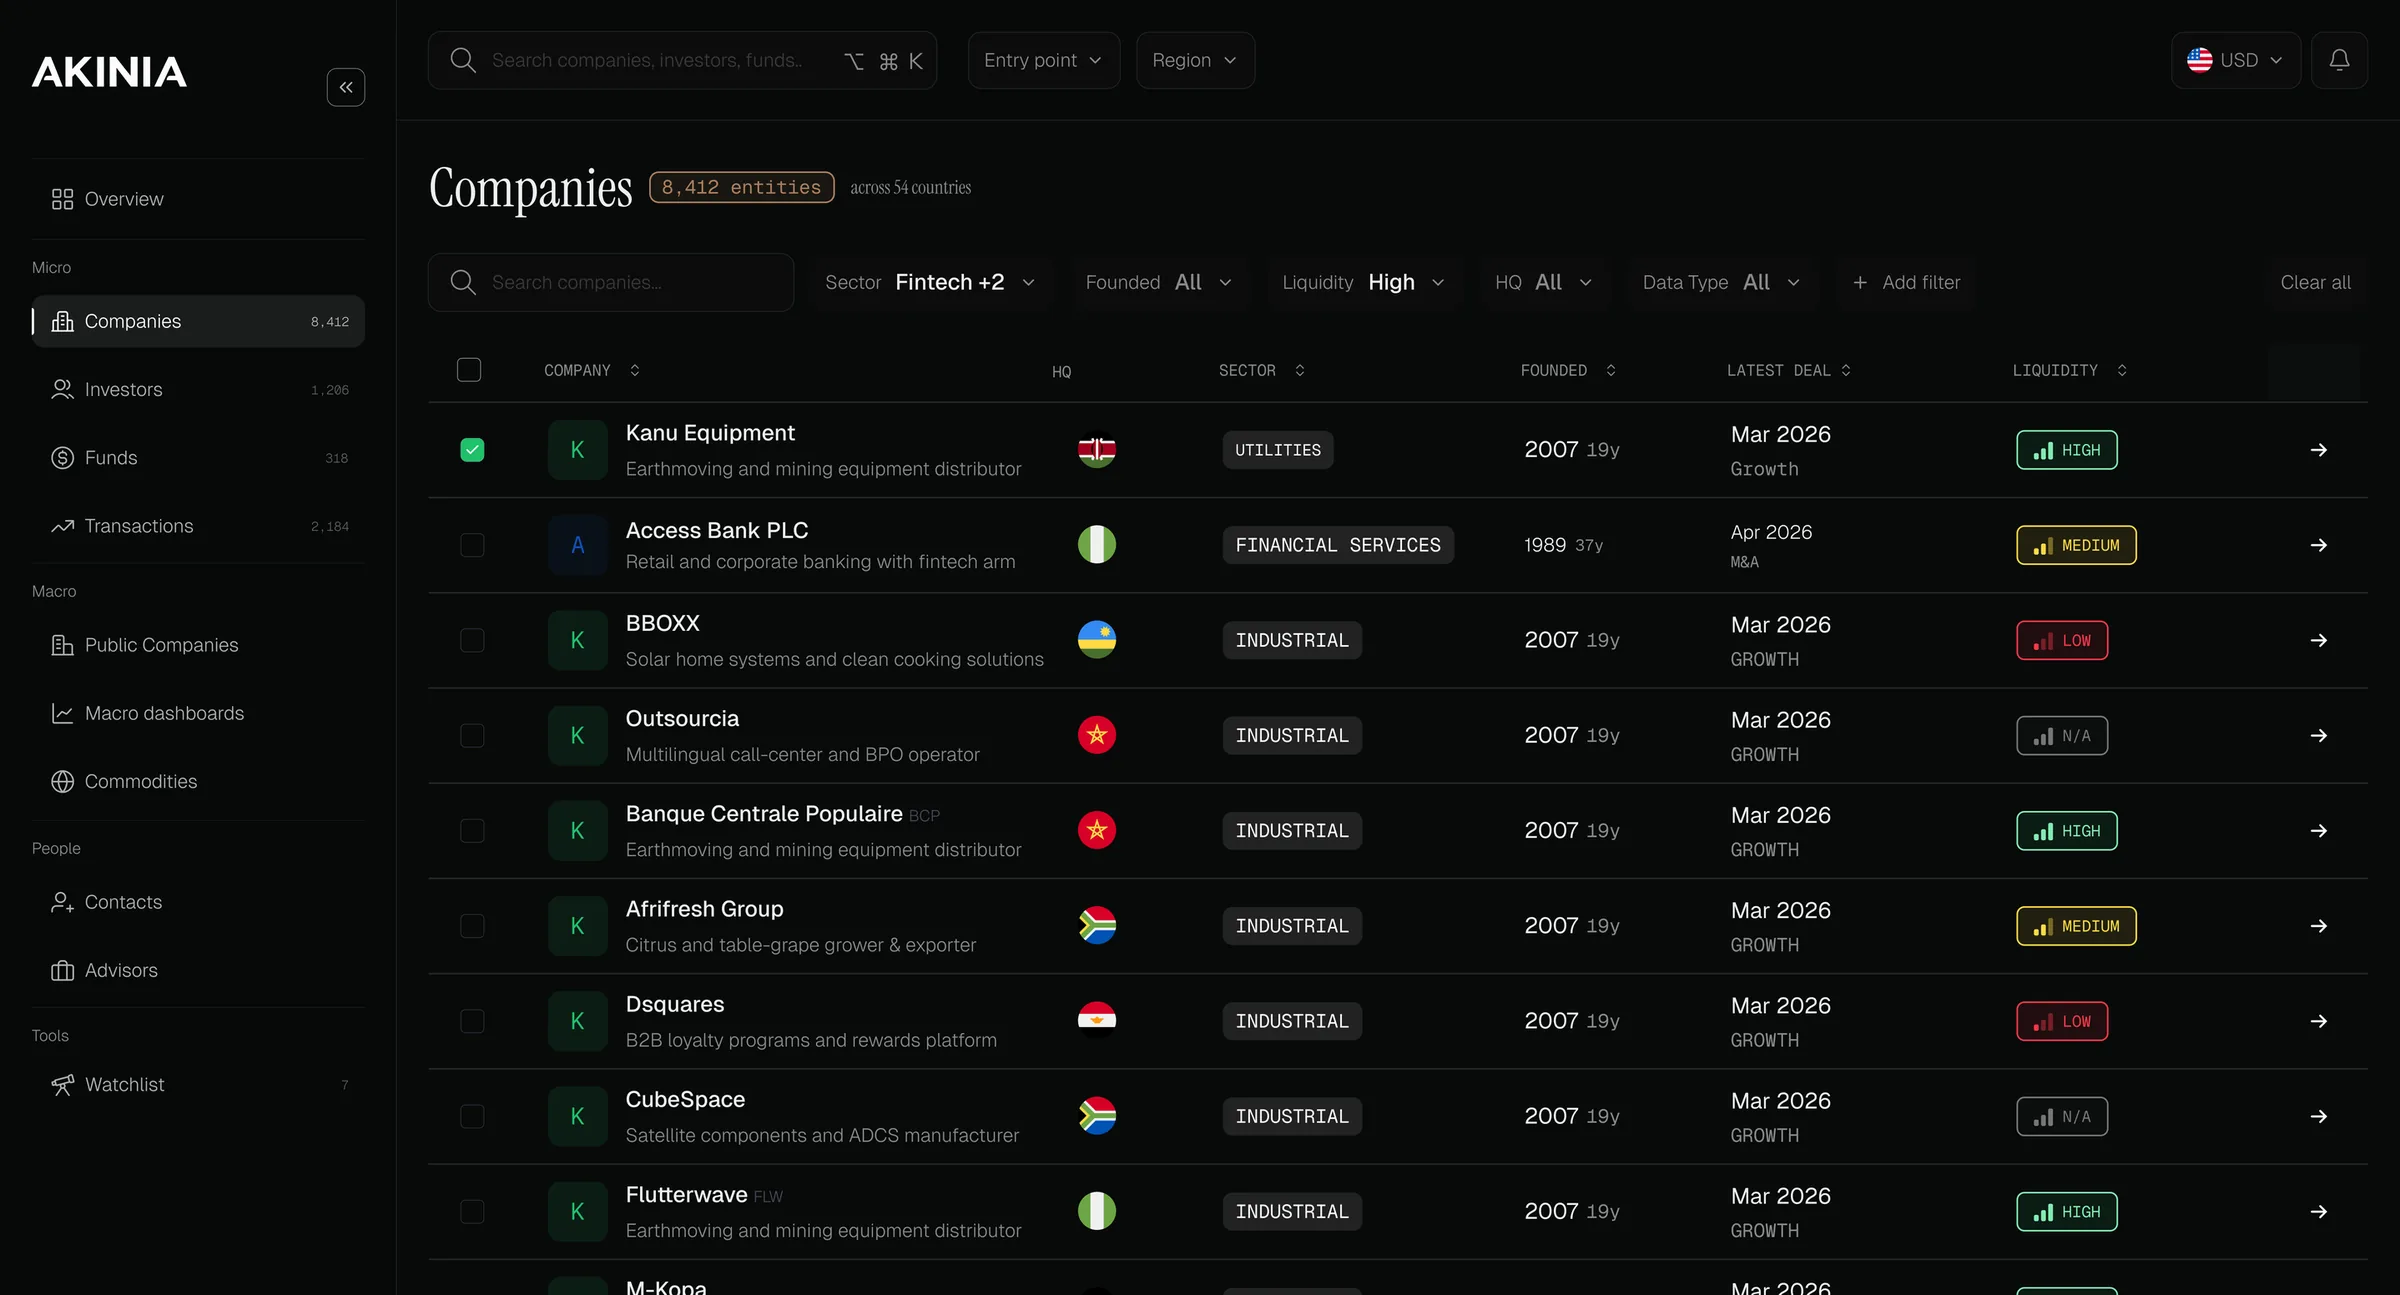Open Watchlist in sidebar
Image resolution: width=2400 pixels, height=1295 pixels.
(198, 1084)
